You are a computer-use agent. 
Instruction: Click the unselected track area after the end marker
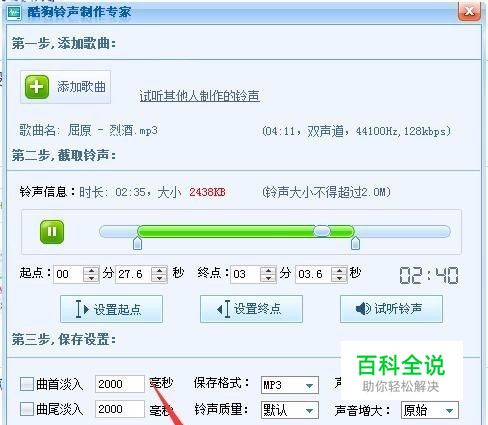403,231
